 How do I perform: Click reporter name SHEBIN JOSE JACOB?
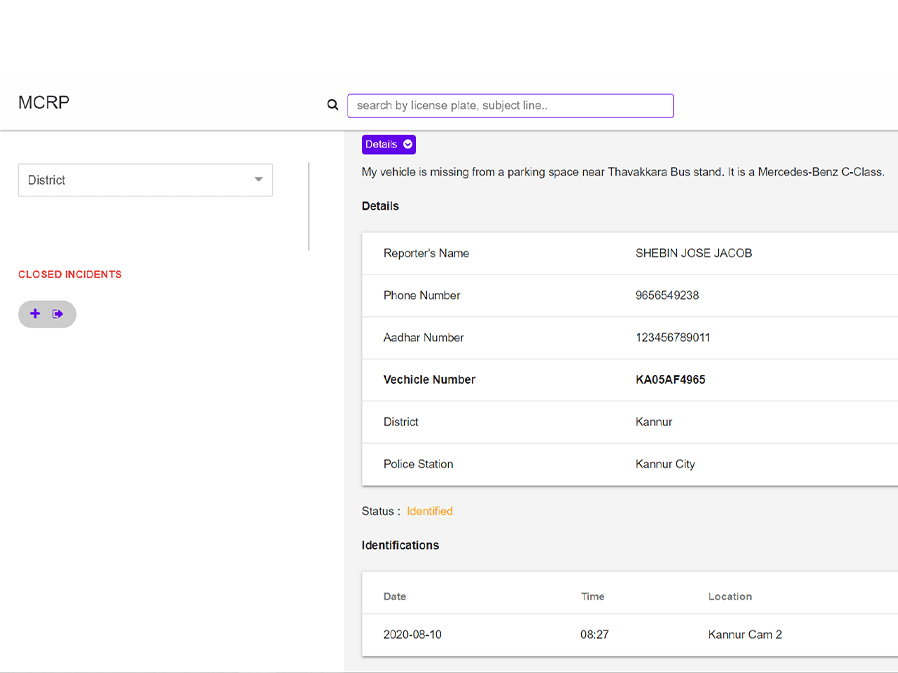693,254
